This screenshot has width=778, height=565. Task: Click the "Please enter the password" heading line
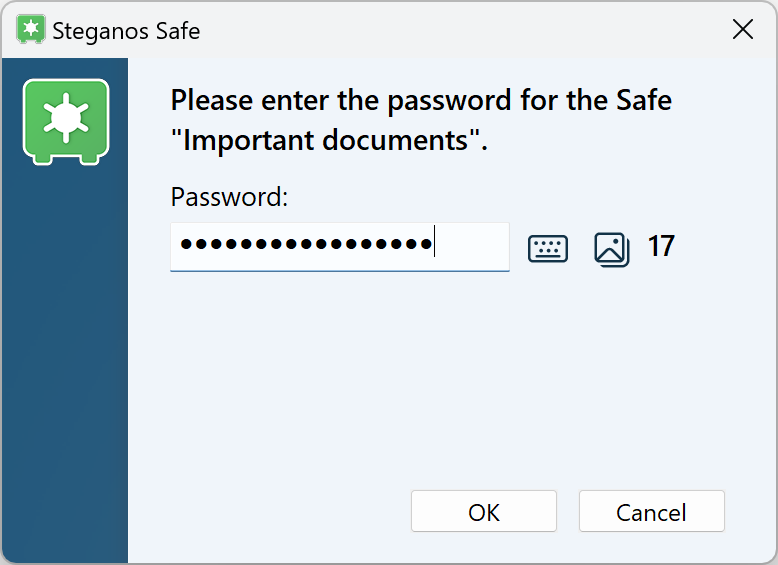point(421,101)
